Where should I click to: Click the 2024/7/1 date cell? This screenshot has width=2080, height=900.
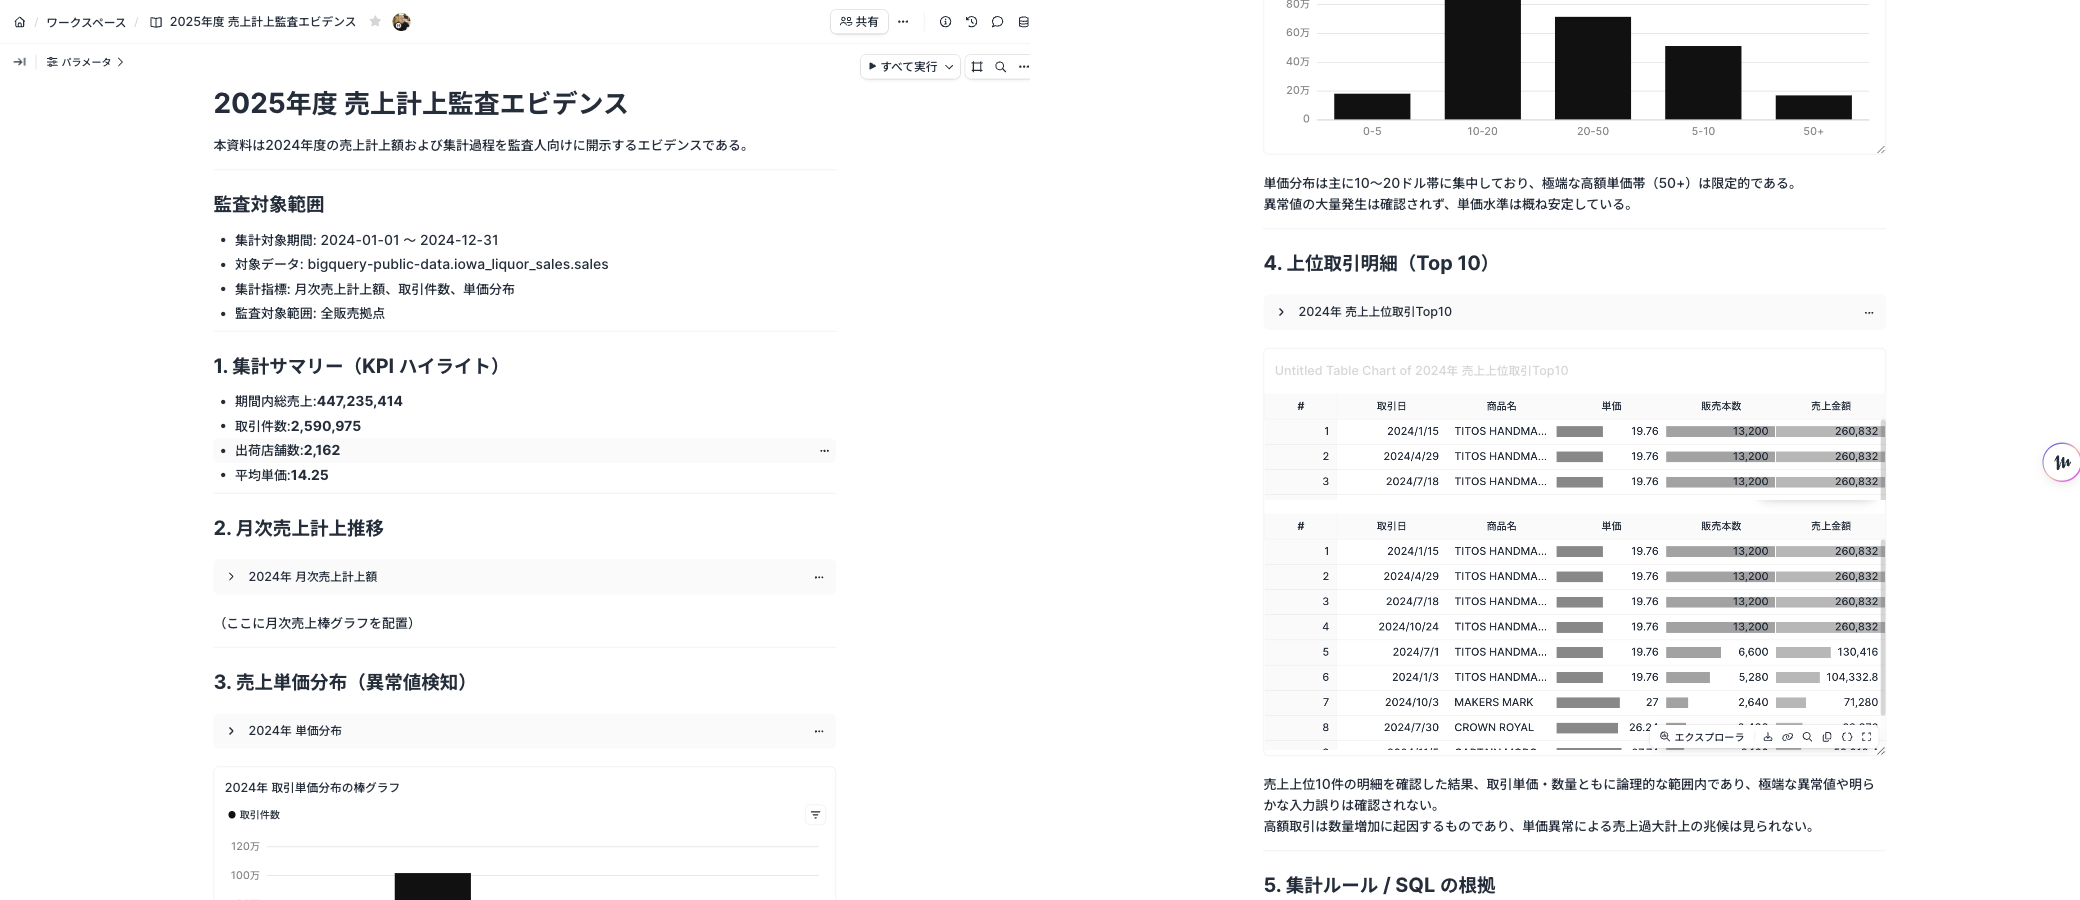1391,652
